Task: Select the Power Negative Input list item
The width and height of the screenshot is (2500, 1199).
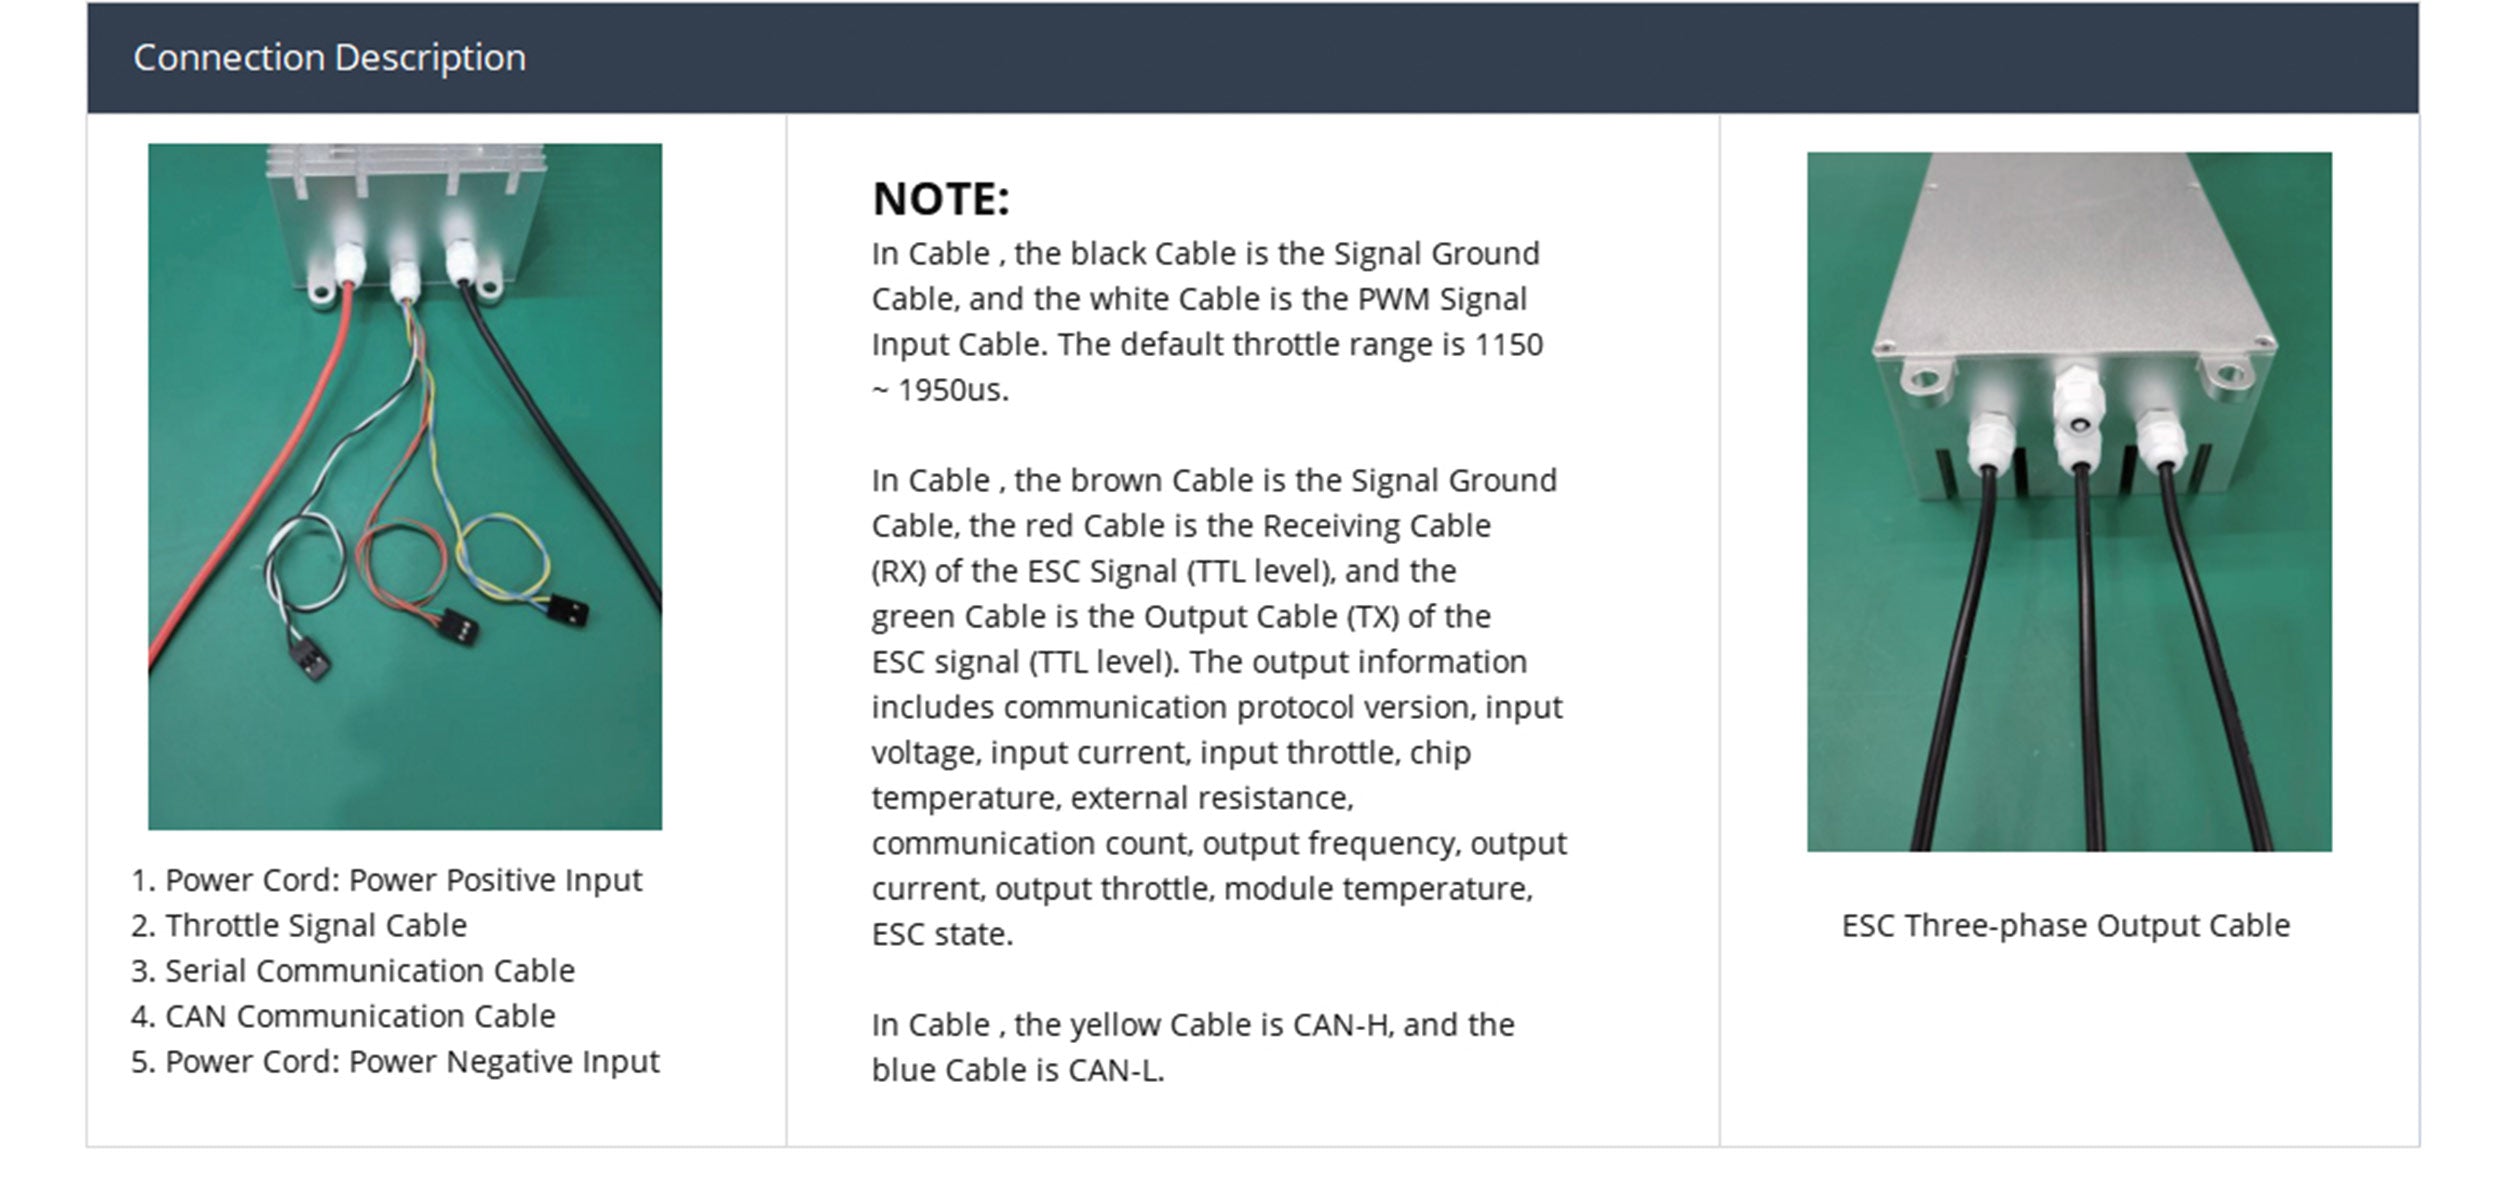Action: click(395, 1061)
